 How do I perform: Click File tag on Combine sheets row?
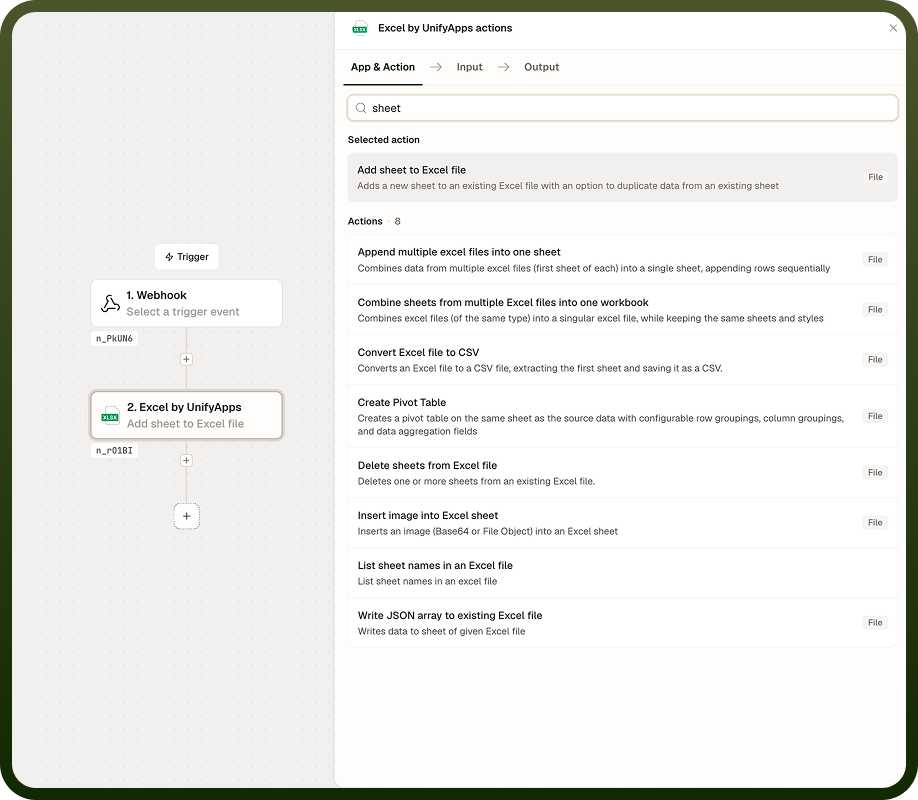pyautogui.click(x=875, y=310)
